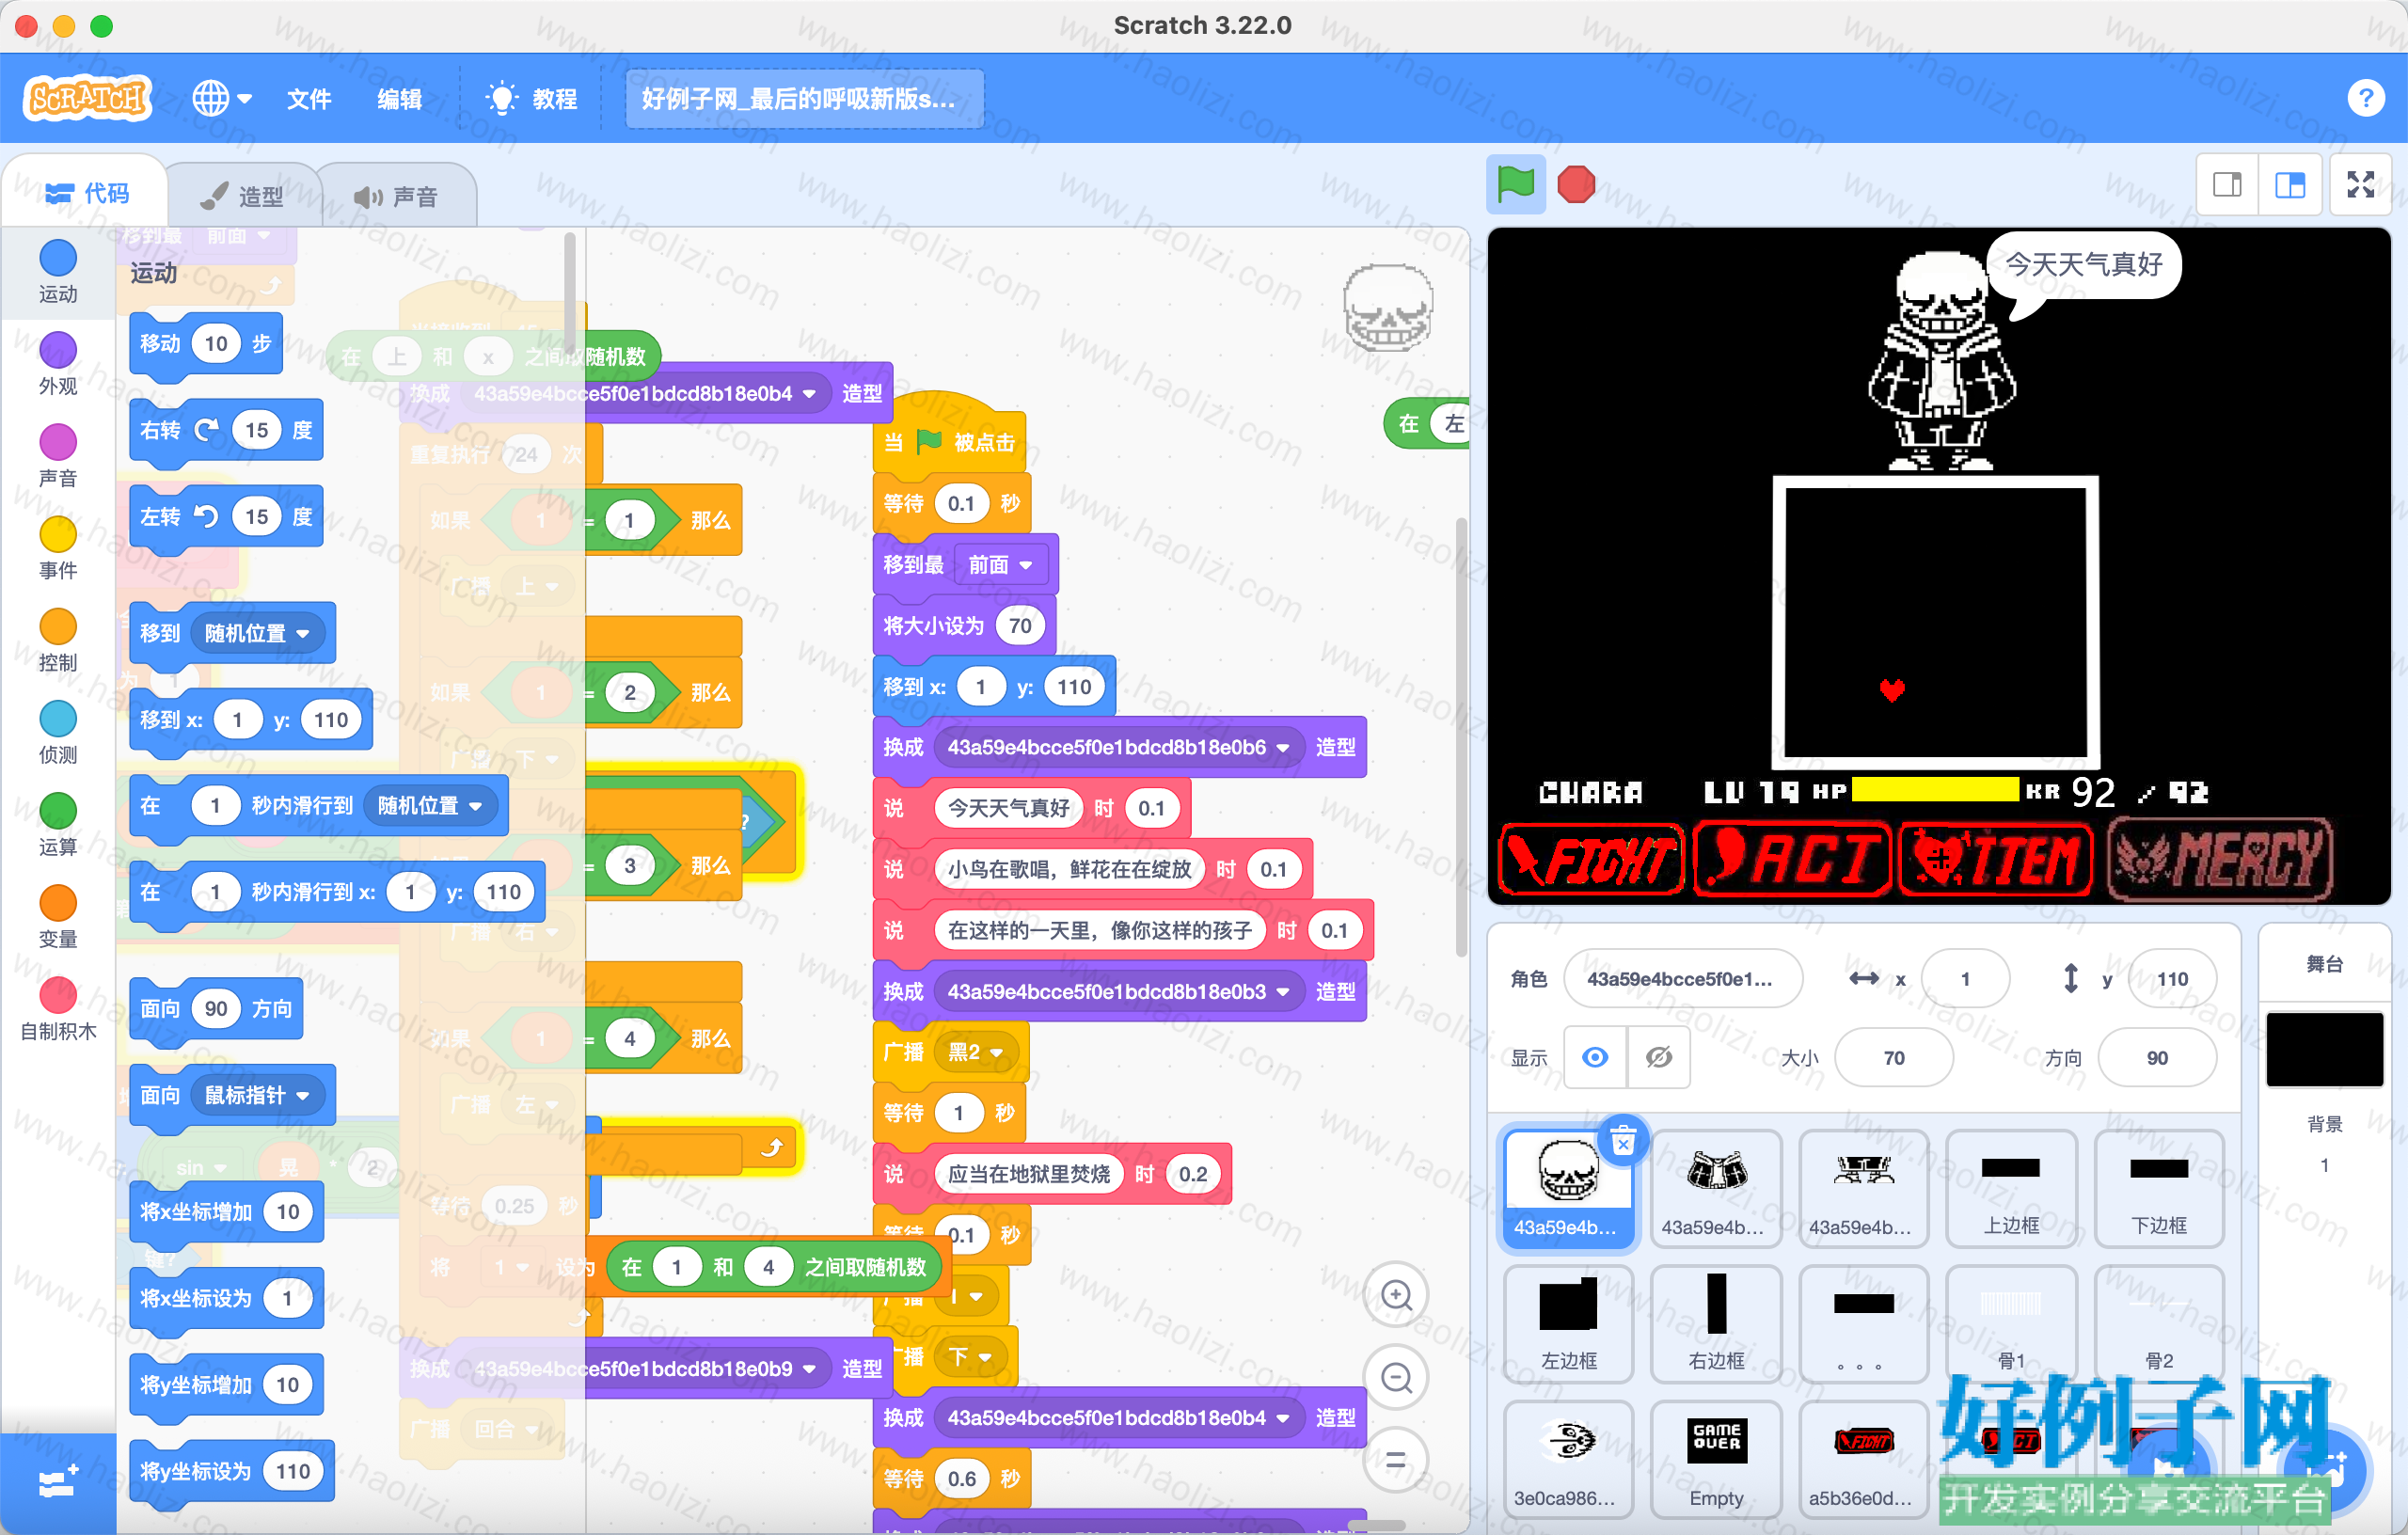Select the 运动 block category
The image size is (2408, 1535).
[x=58, y=272]
